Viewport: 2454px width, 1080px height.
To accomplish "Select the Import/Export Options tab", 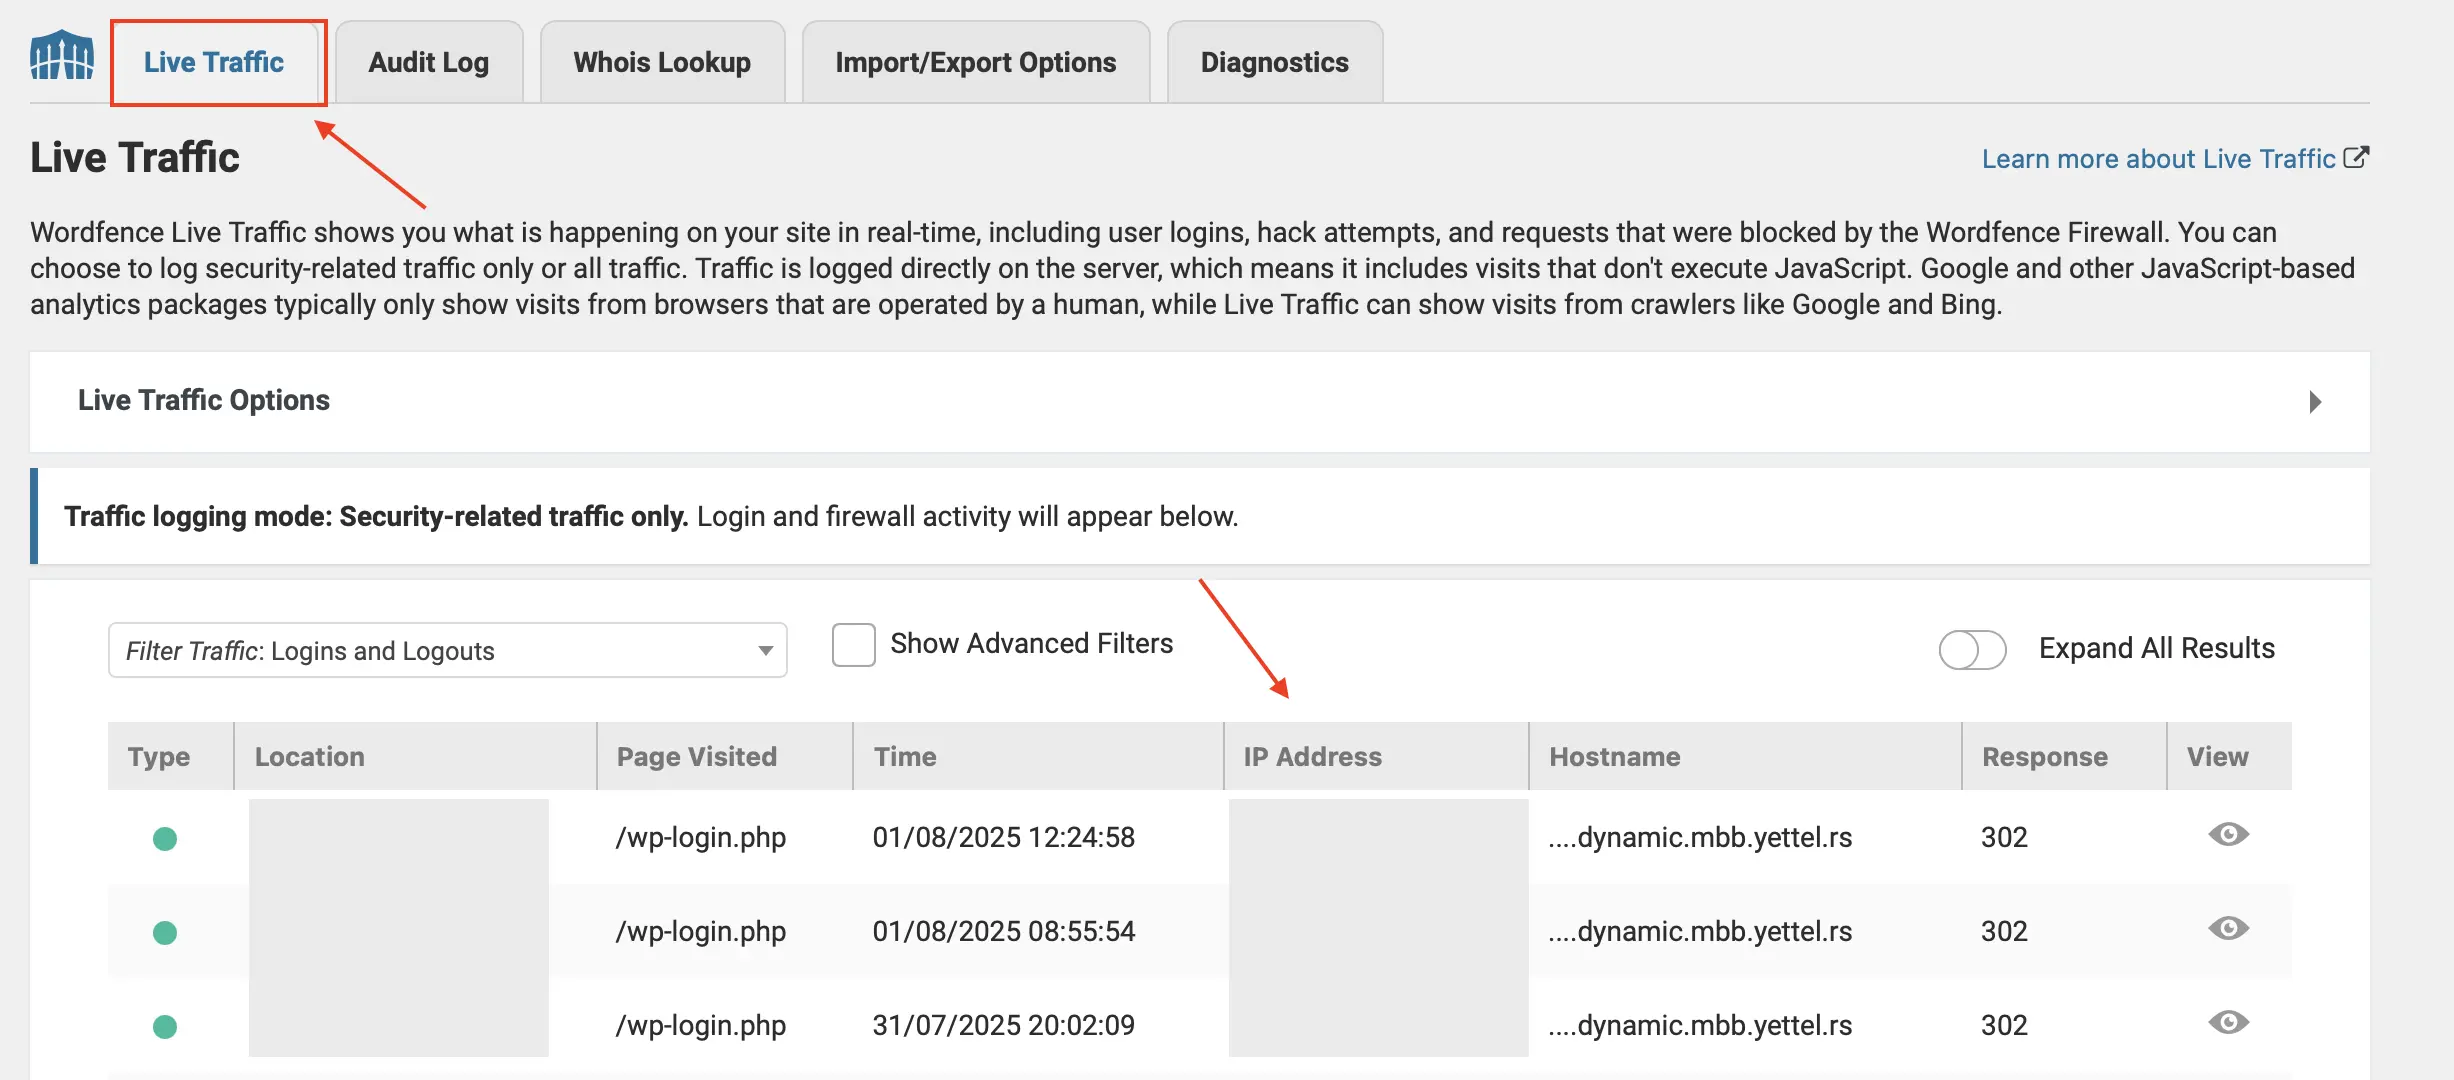I will 976,62.
